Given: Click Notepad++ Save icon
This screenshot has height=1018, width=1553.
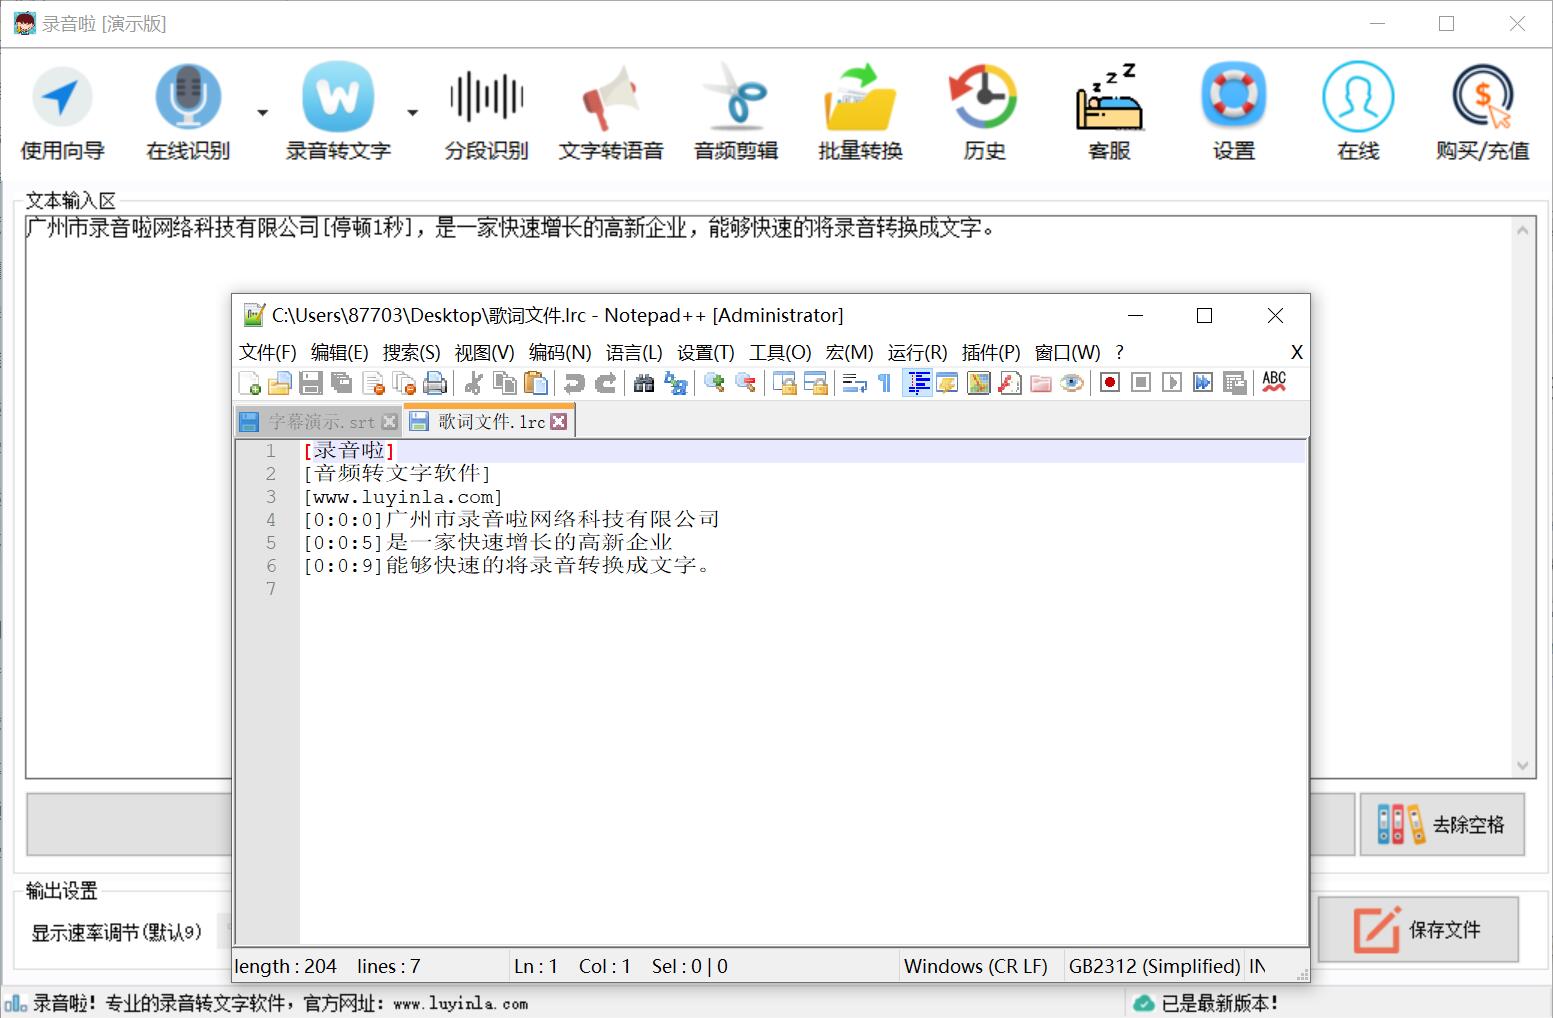Looking at the screenshot, I should (x=311, y=383).
